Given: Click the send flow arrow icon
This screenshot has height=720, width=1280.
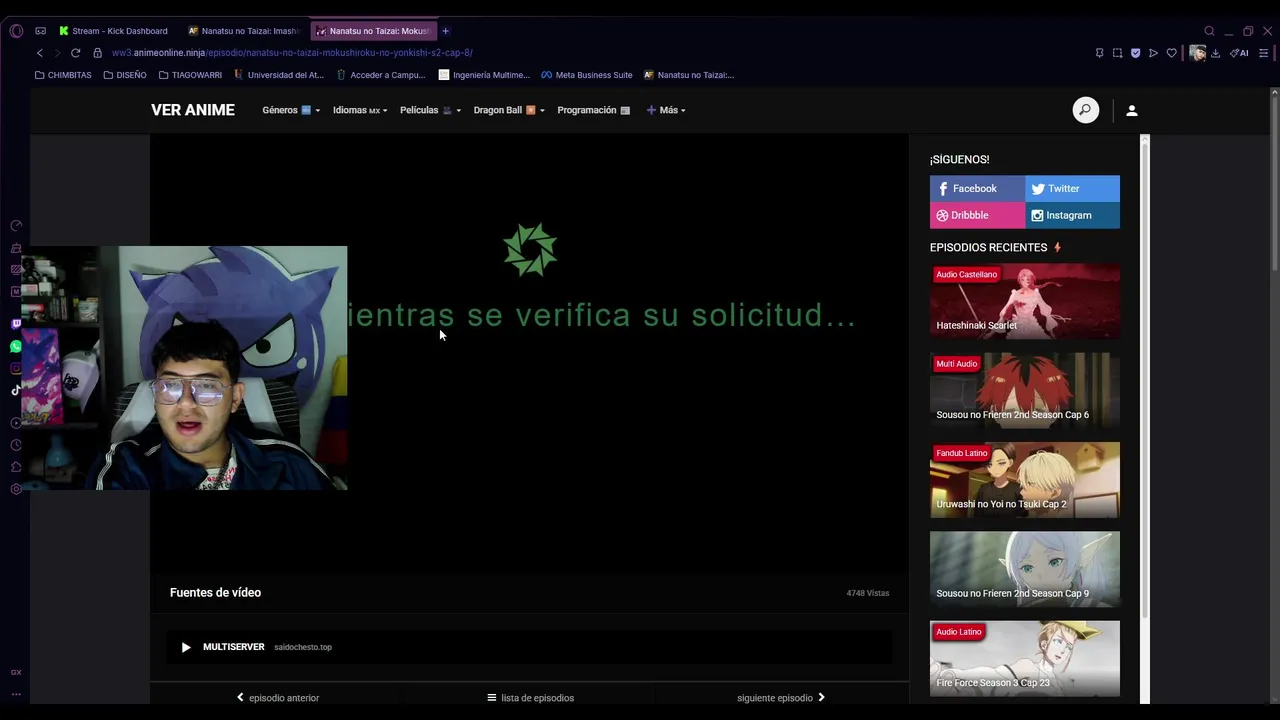Looking at the screenshot, I should click(1153, 53).
